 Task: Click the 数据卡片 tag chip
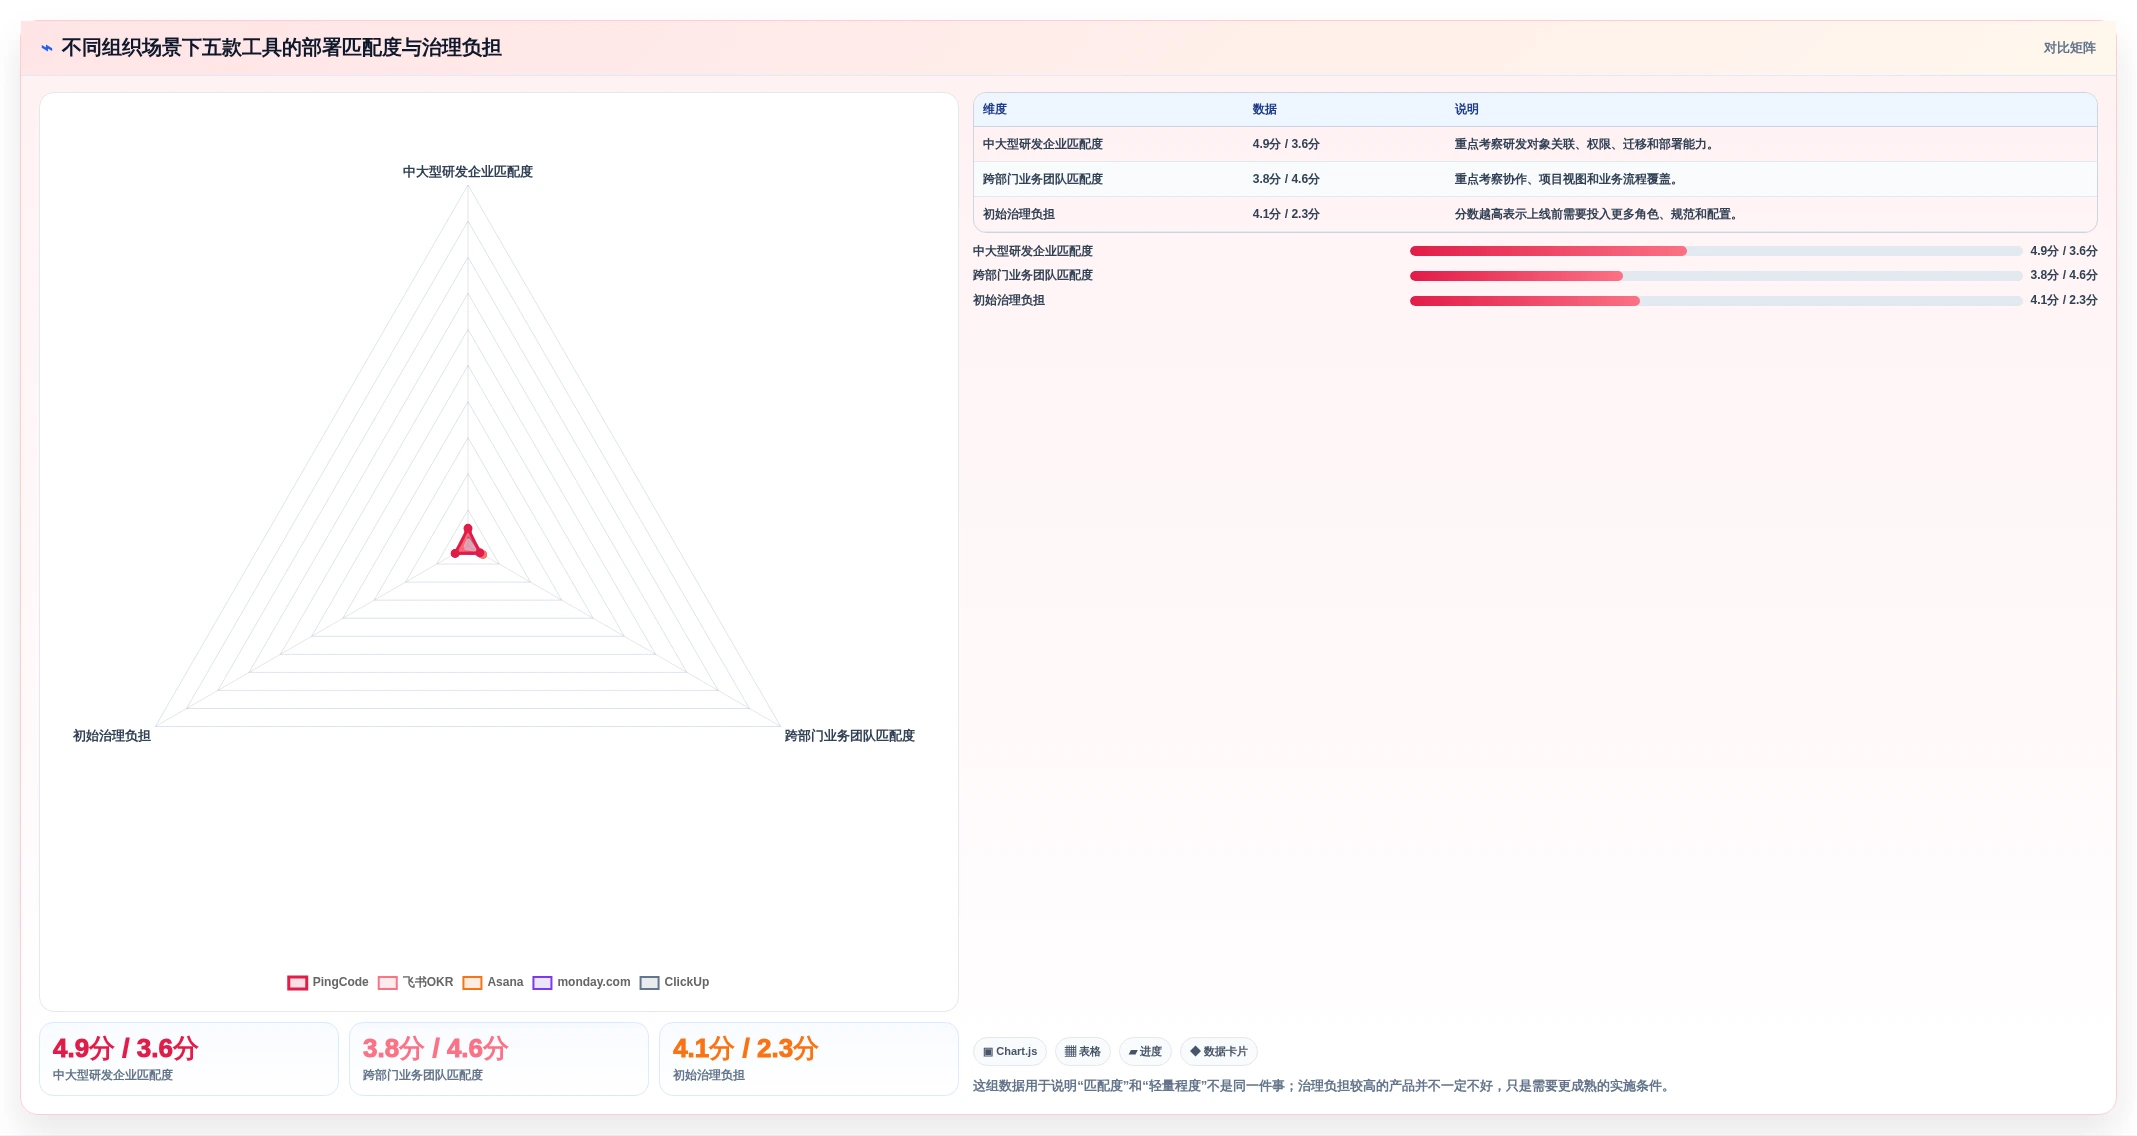pos(1219,1052)
